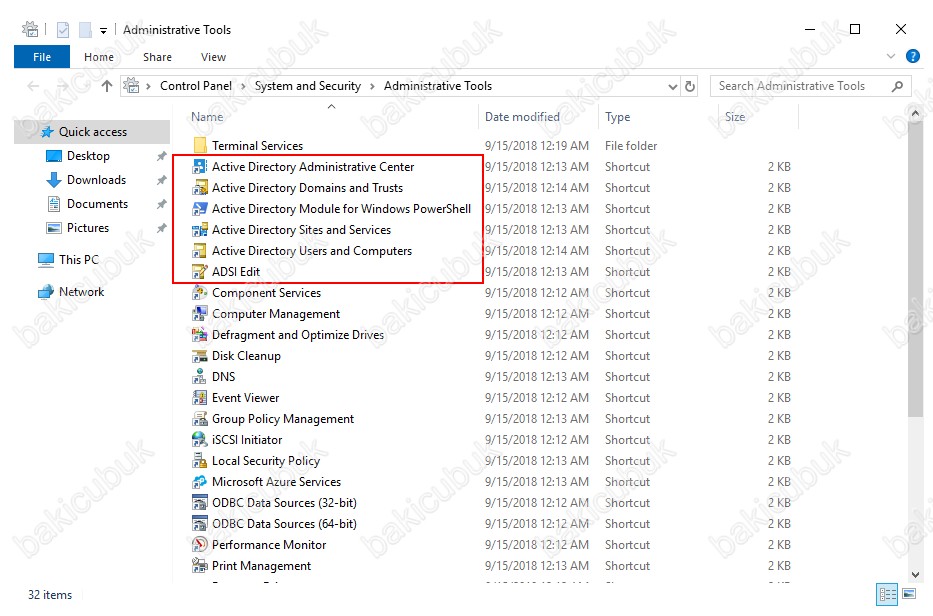Go up one folder level arrow
This screenshot has width=933, height=616.
(x=107, y=86)
